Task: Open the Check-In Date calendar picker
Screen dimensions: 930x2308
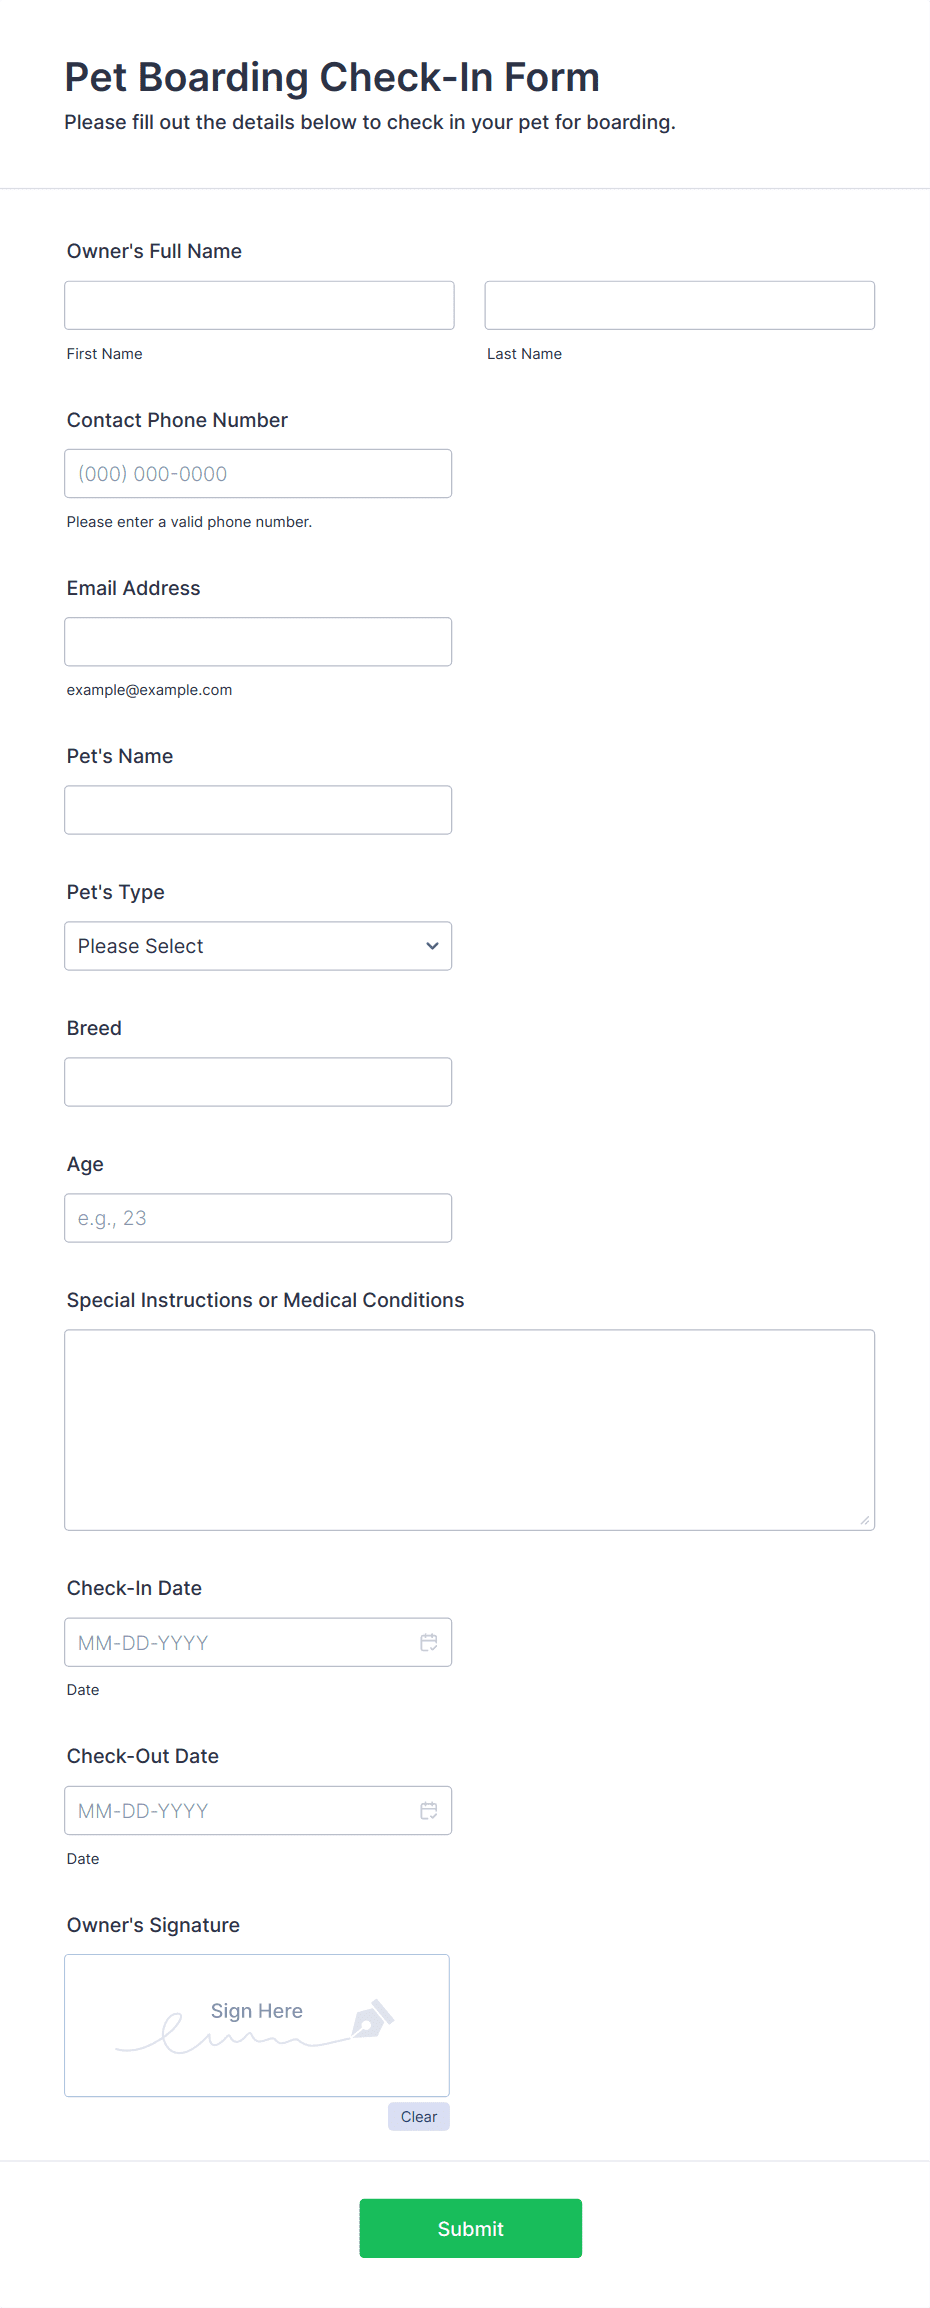Action: pyautogui.click(x=429, y=1641)
